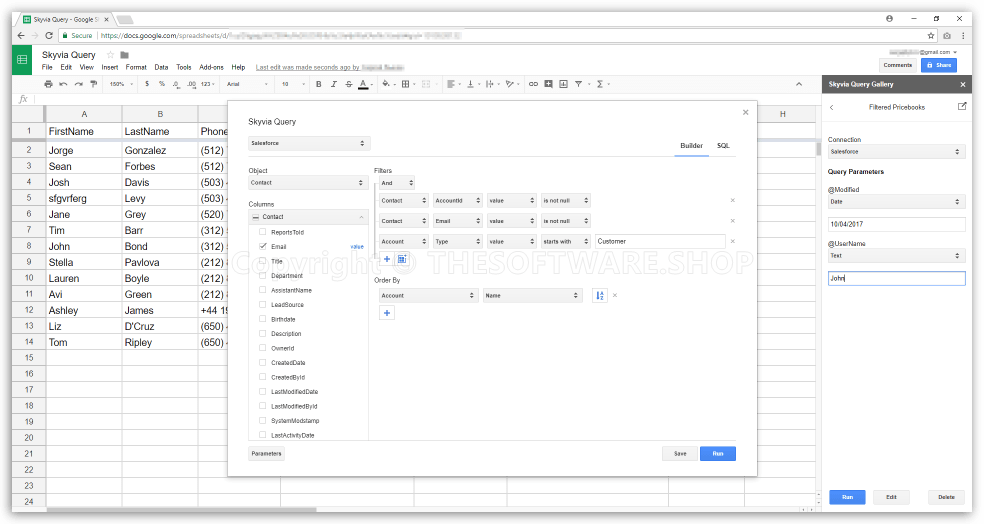Format as percent with % icon
Screen dimensions: 984x524
(x=161, y=84)
